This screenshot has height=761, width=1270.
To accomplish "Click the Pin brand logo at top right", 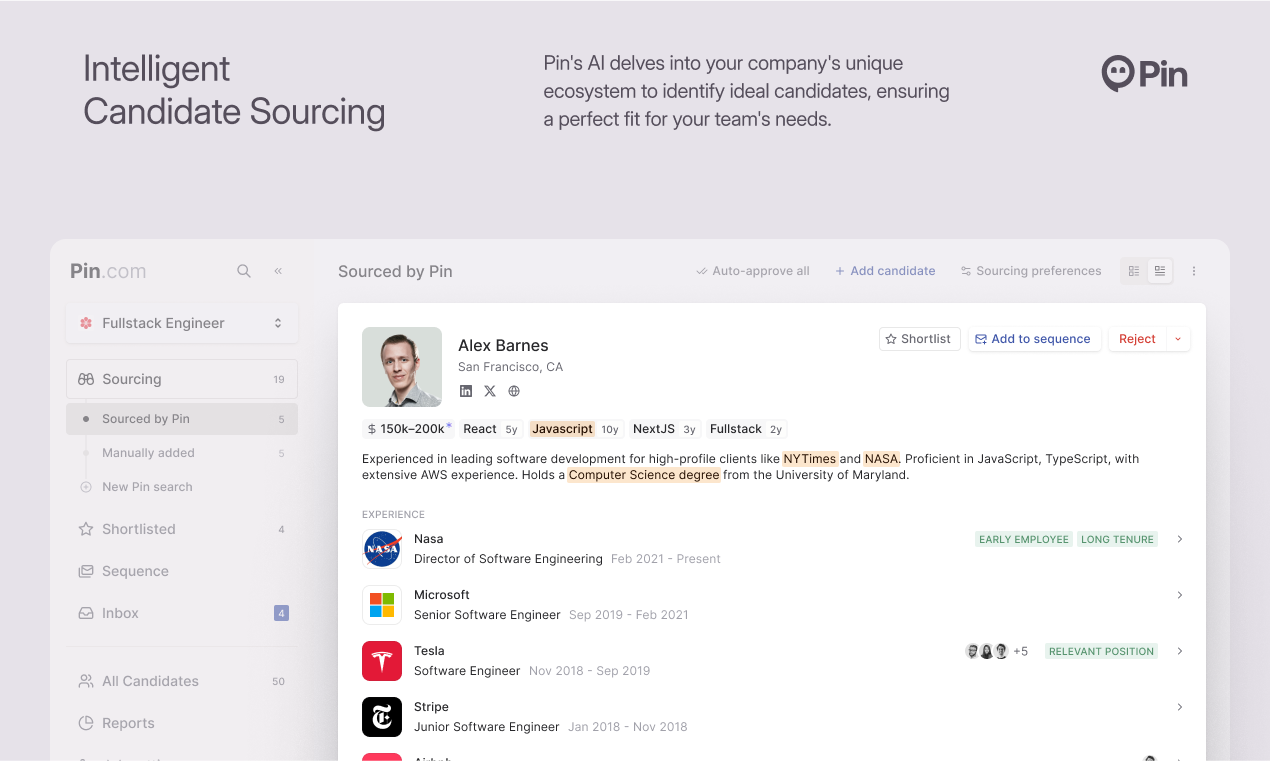I will 1145,73.
